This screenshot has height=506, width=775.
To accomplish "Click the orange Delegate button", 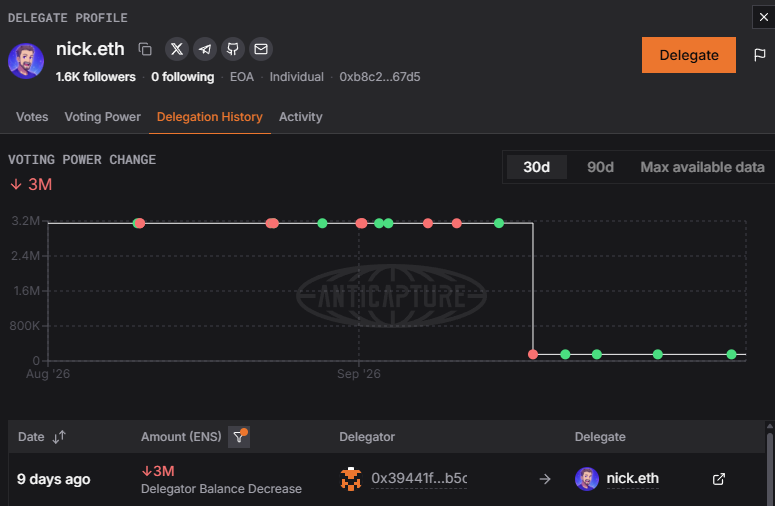I will click(689, 55).
